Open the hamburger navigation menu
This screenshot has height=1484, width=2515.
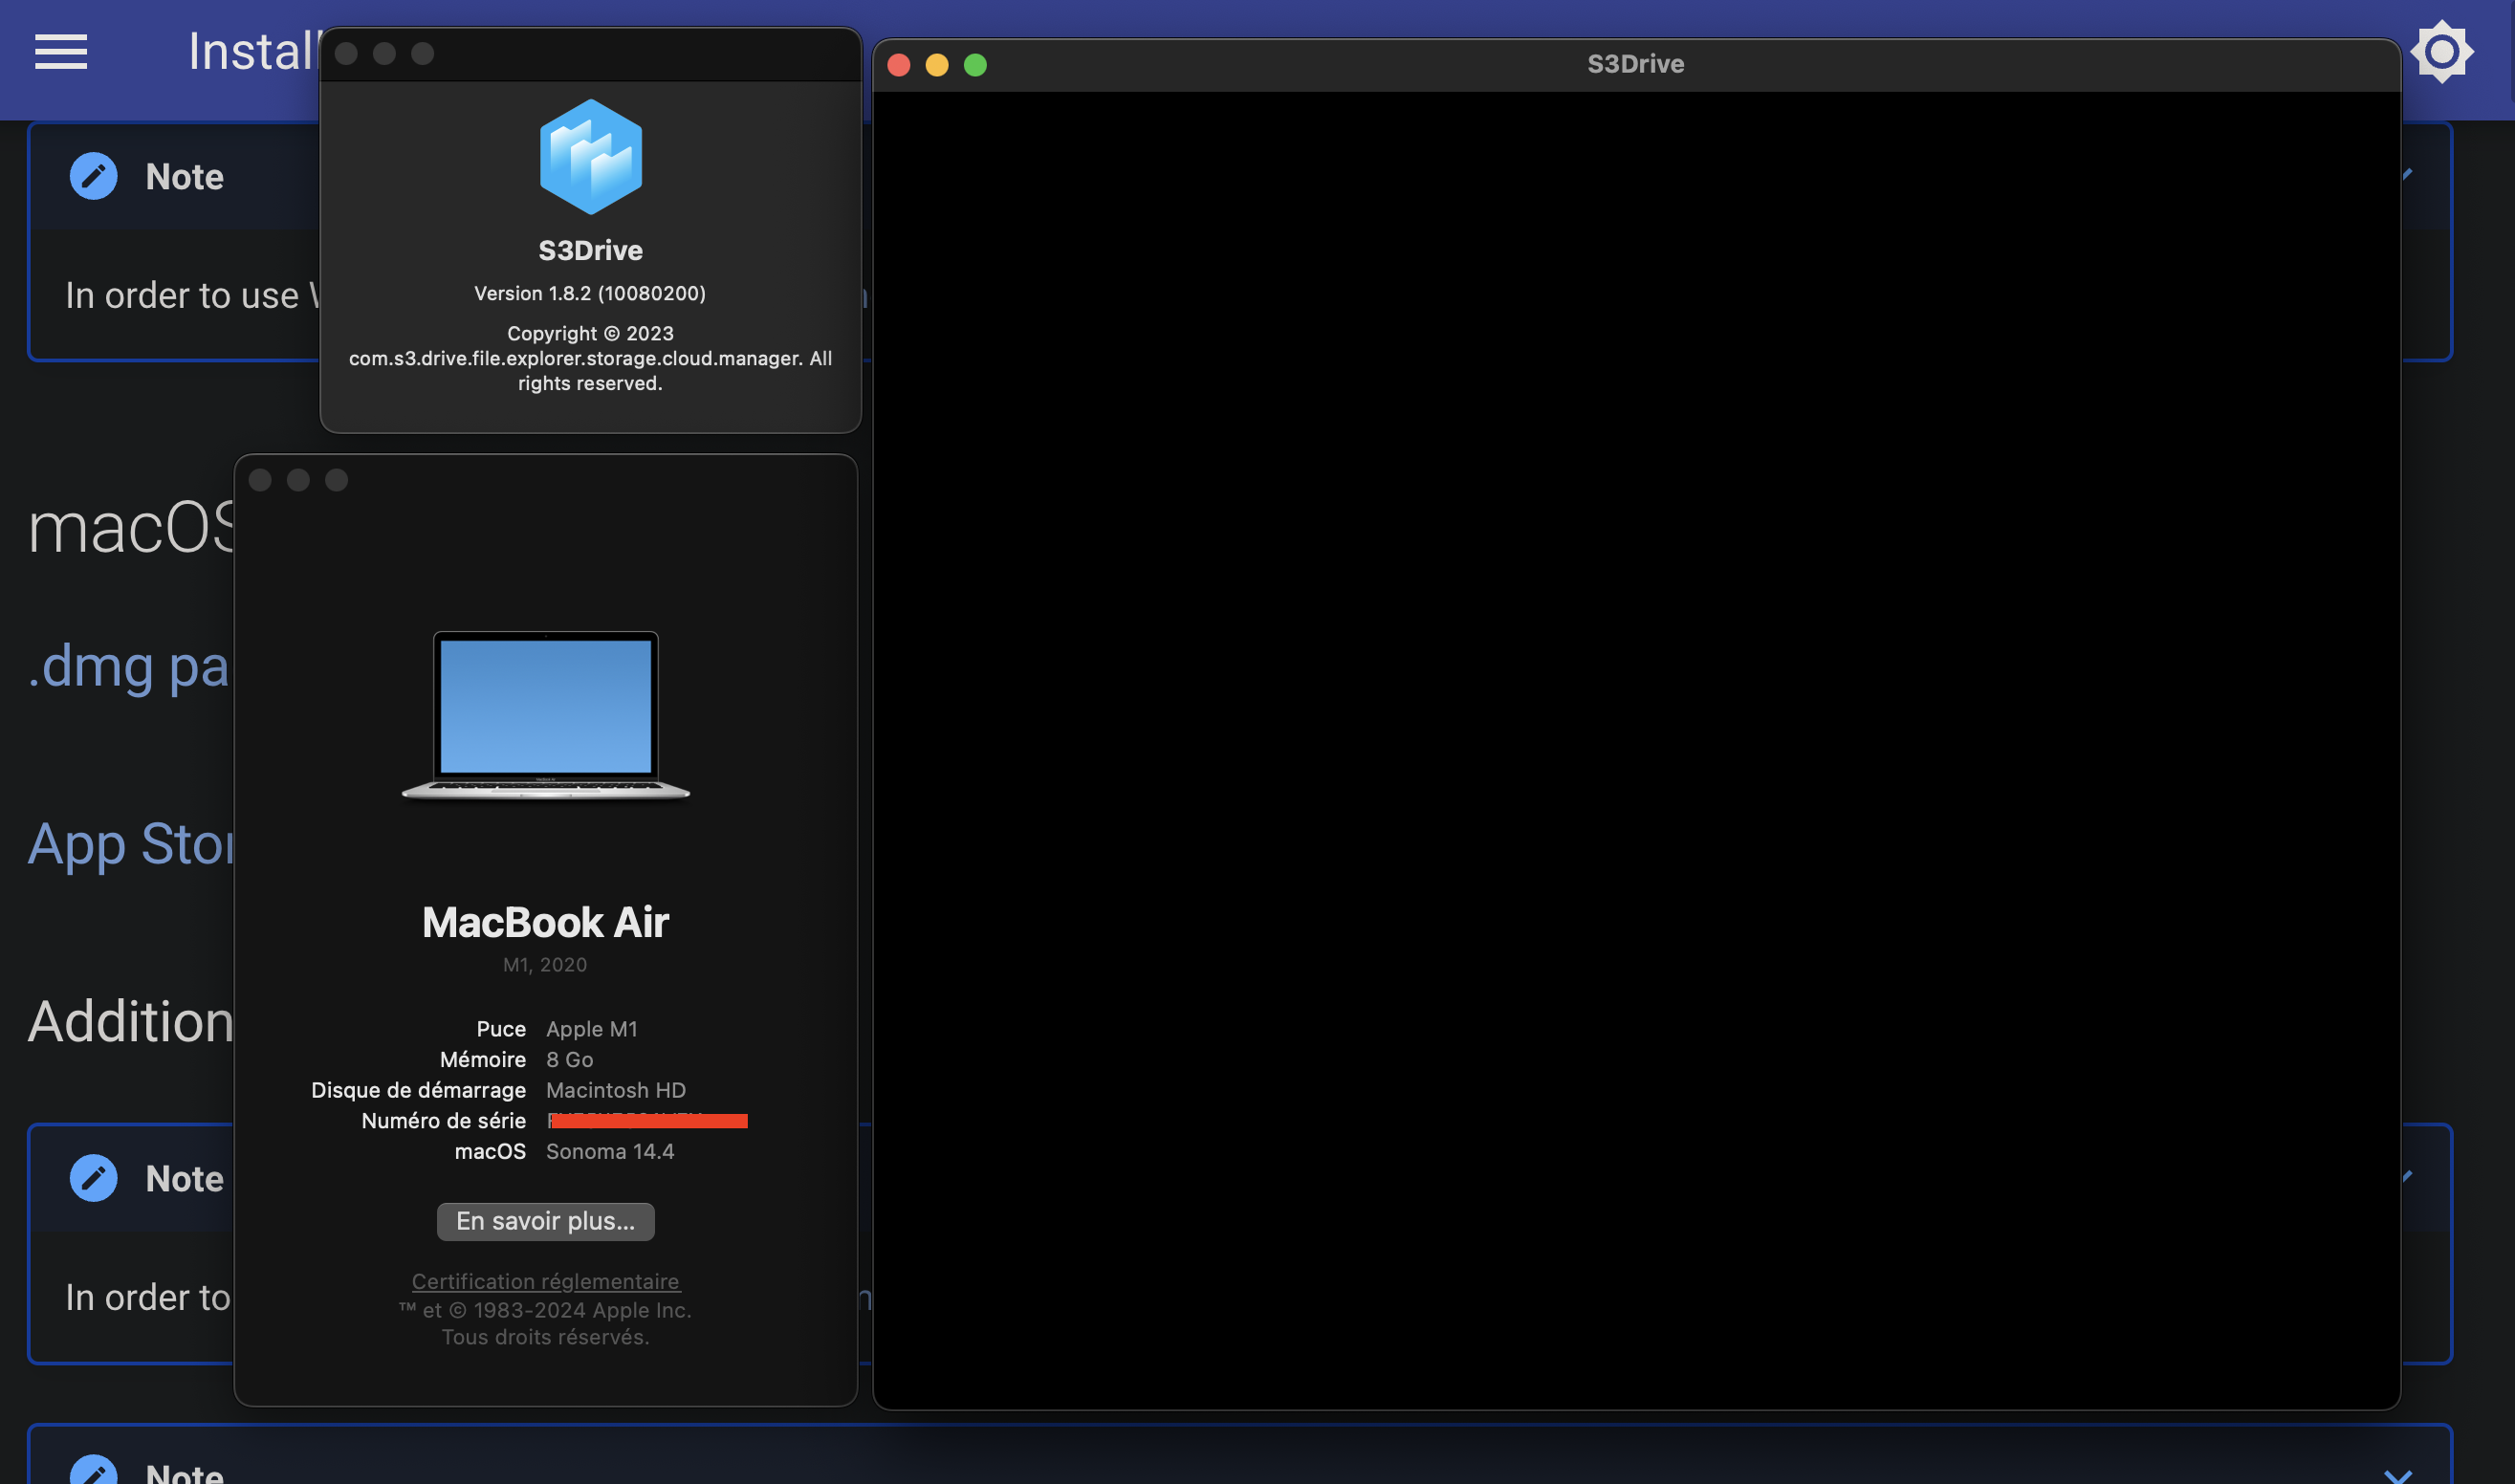click(61, 52)
